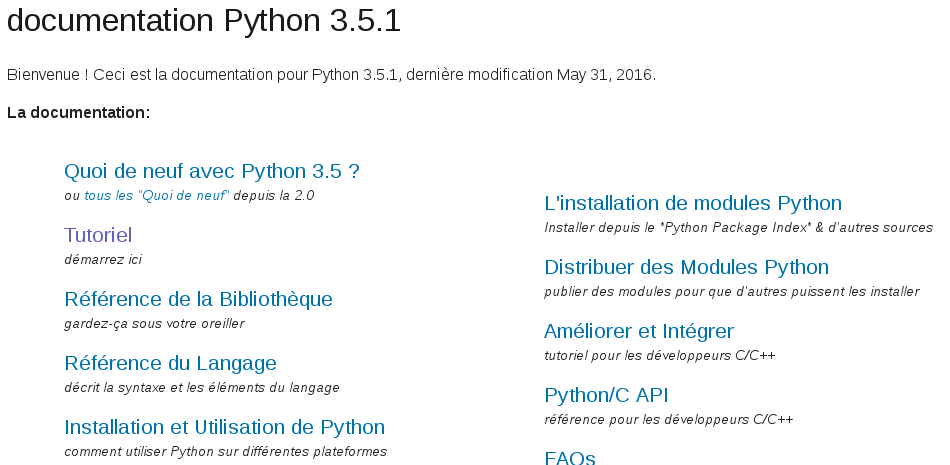Open the Python/C API reference link
This screenshot has height=465, width=950.
pyautogui.click(x=606, y=395)
